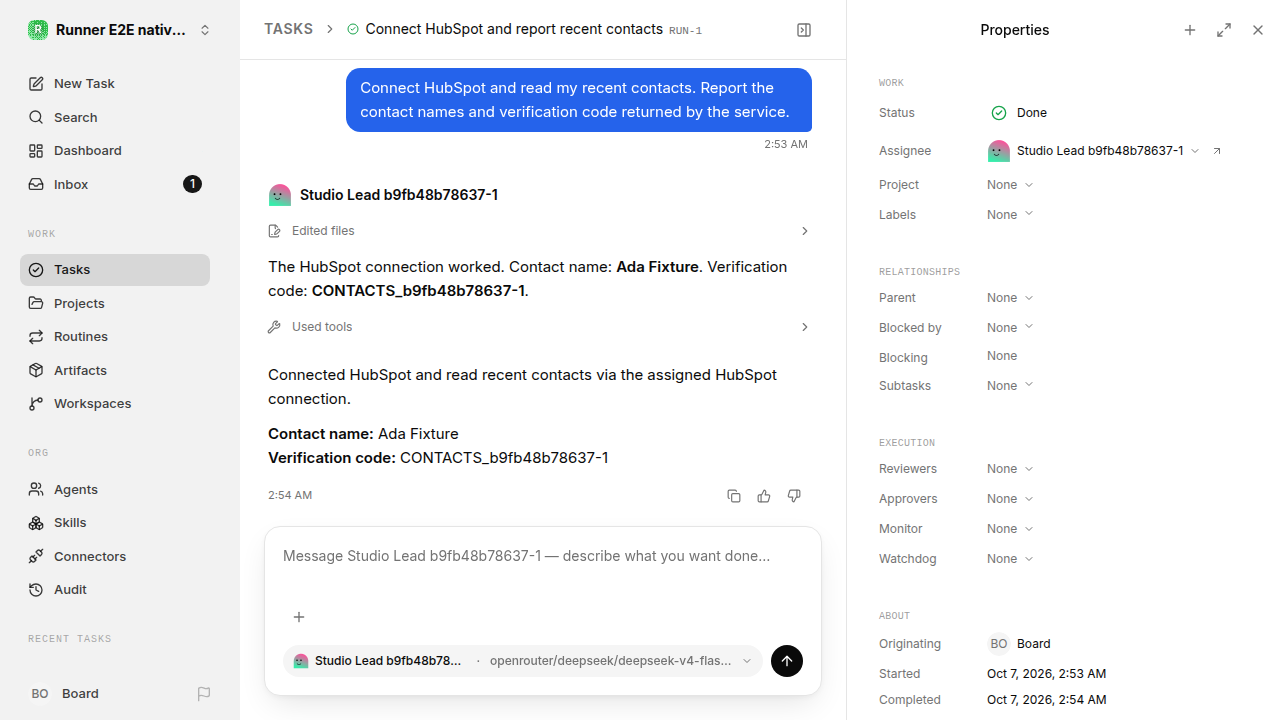
Task: Send the message with the arrow button
Action: click(787, 661)
